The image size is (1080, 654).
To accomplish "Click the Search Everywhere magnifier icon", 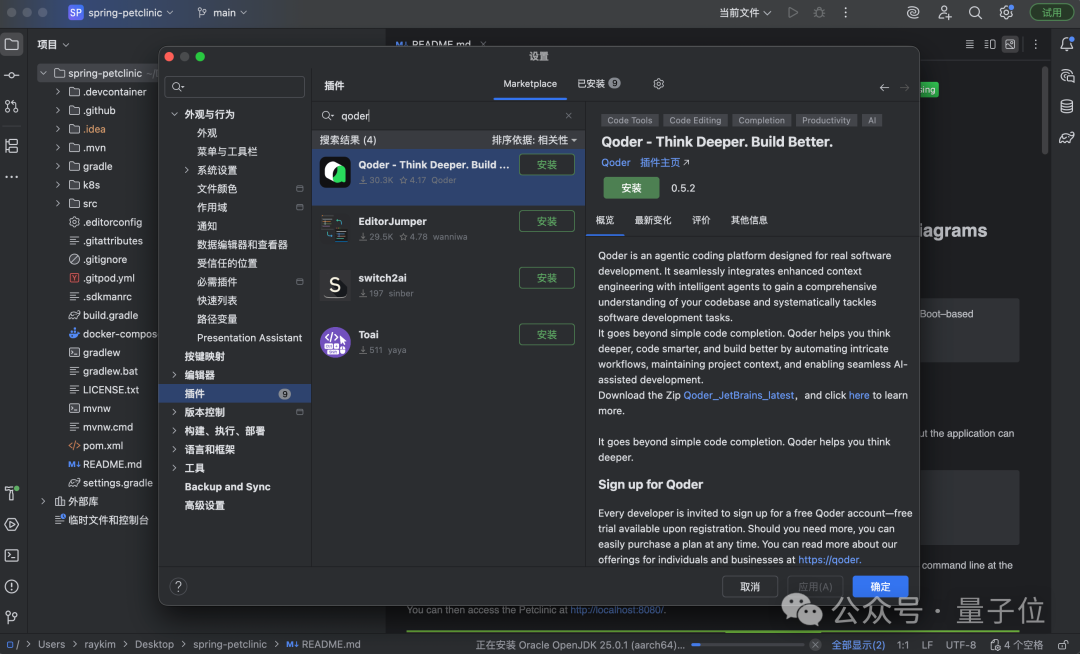I will (x=975, y=13).
